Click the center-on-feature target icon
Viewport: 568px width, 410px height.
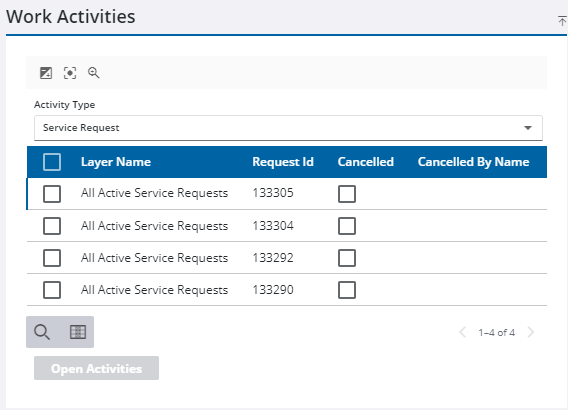(x=70, y=73)
